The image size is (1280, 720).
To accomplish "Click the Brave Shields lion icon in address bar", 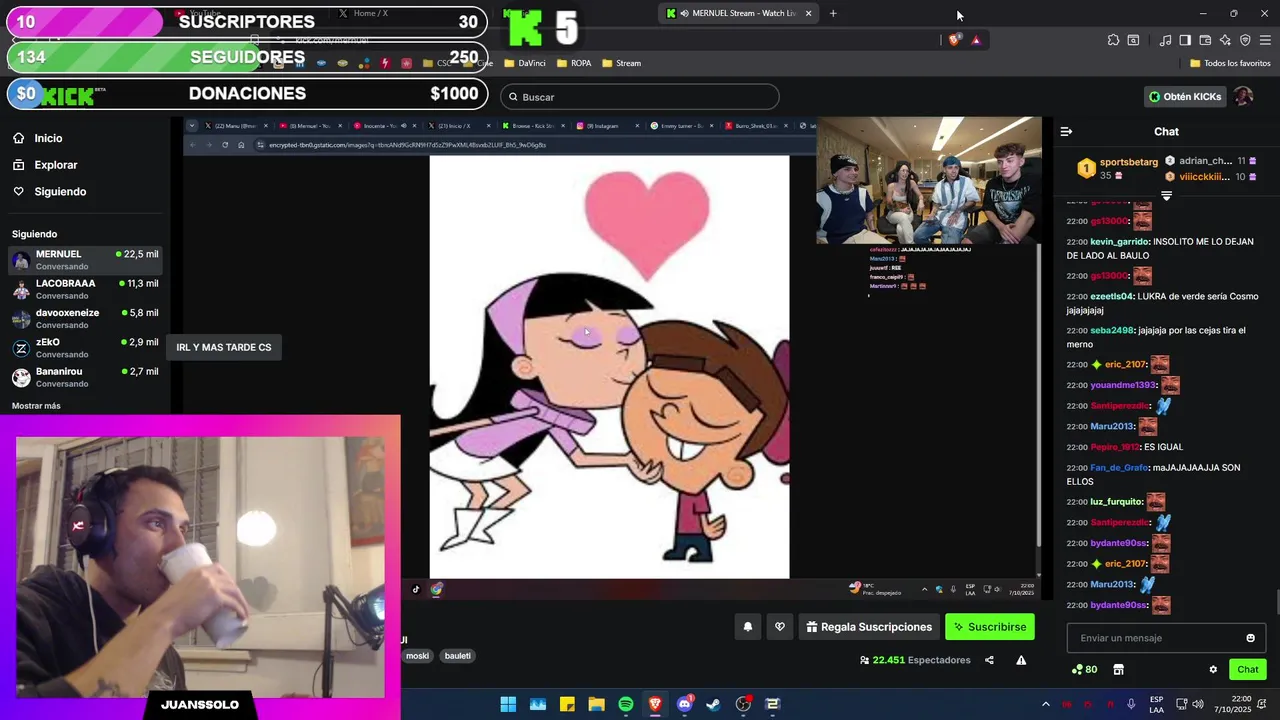I will 954,40.
